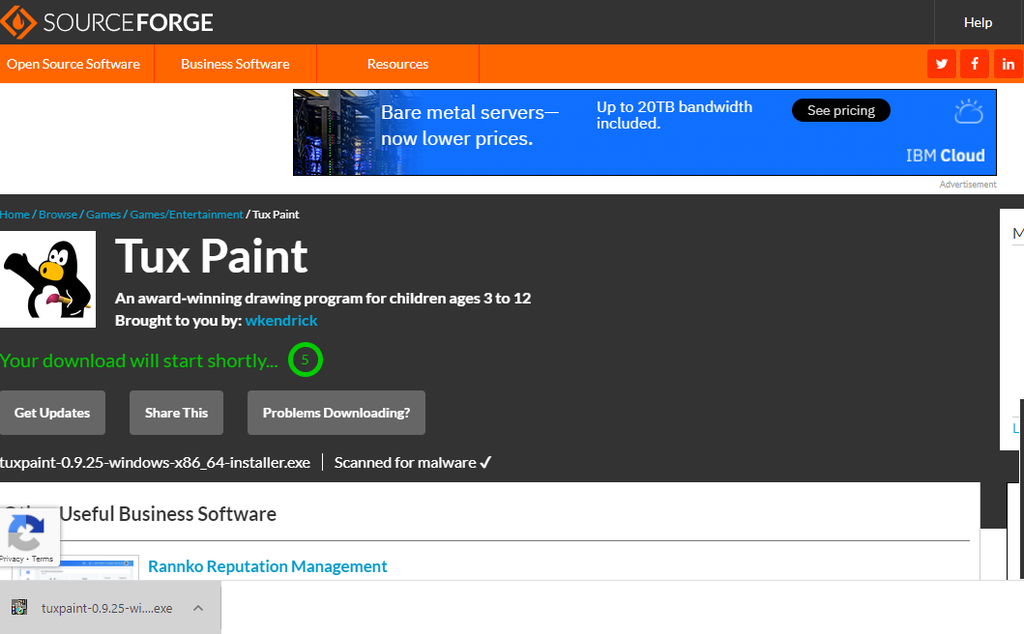
Task: Click the downloaded exe file icon
Action: tap(19, 607)
